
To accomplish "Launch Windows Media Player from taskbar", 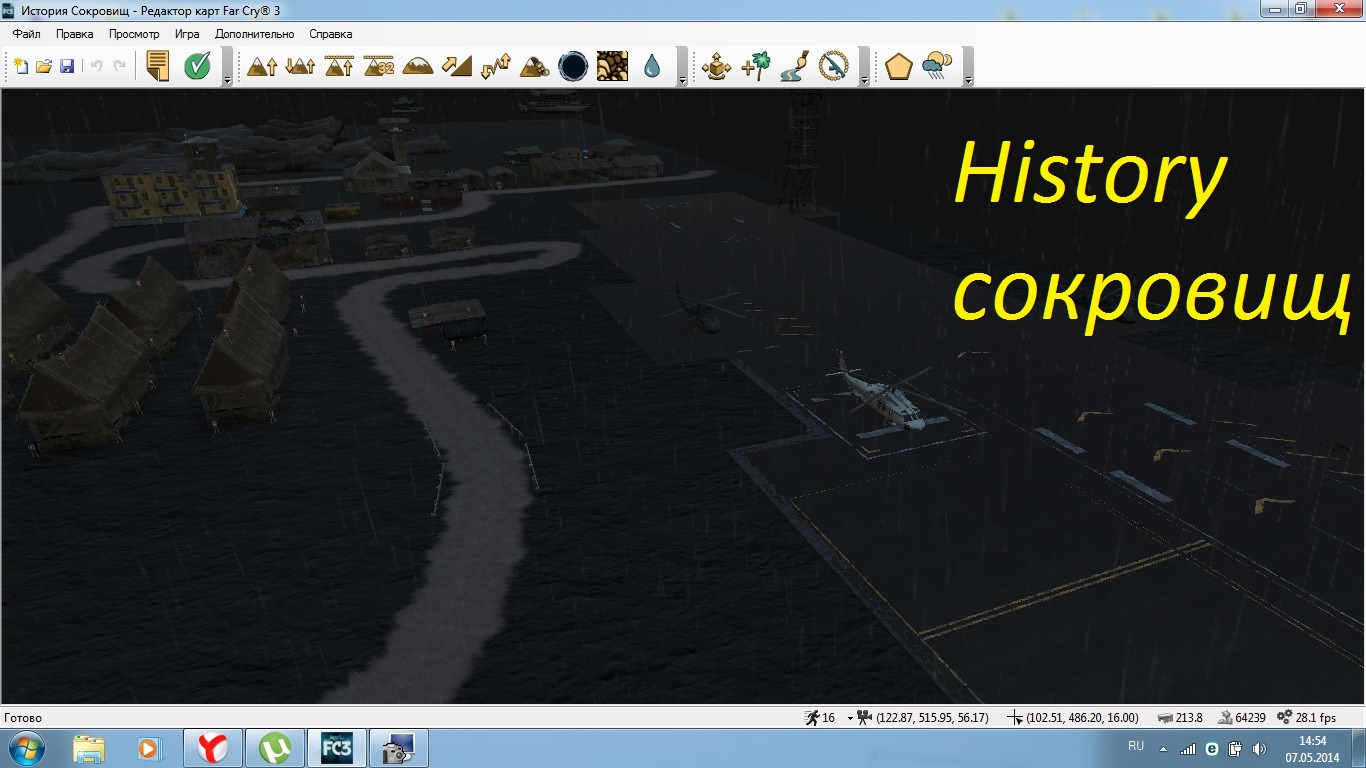I will [x=148, y=748].
